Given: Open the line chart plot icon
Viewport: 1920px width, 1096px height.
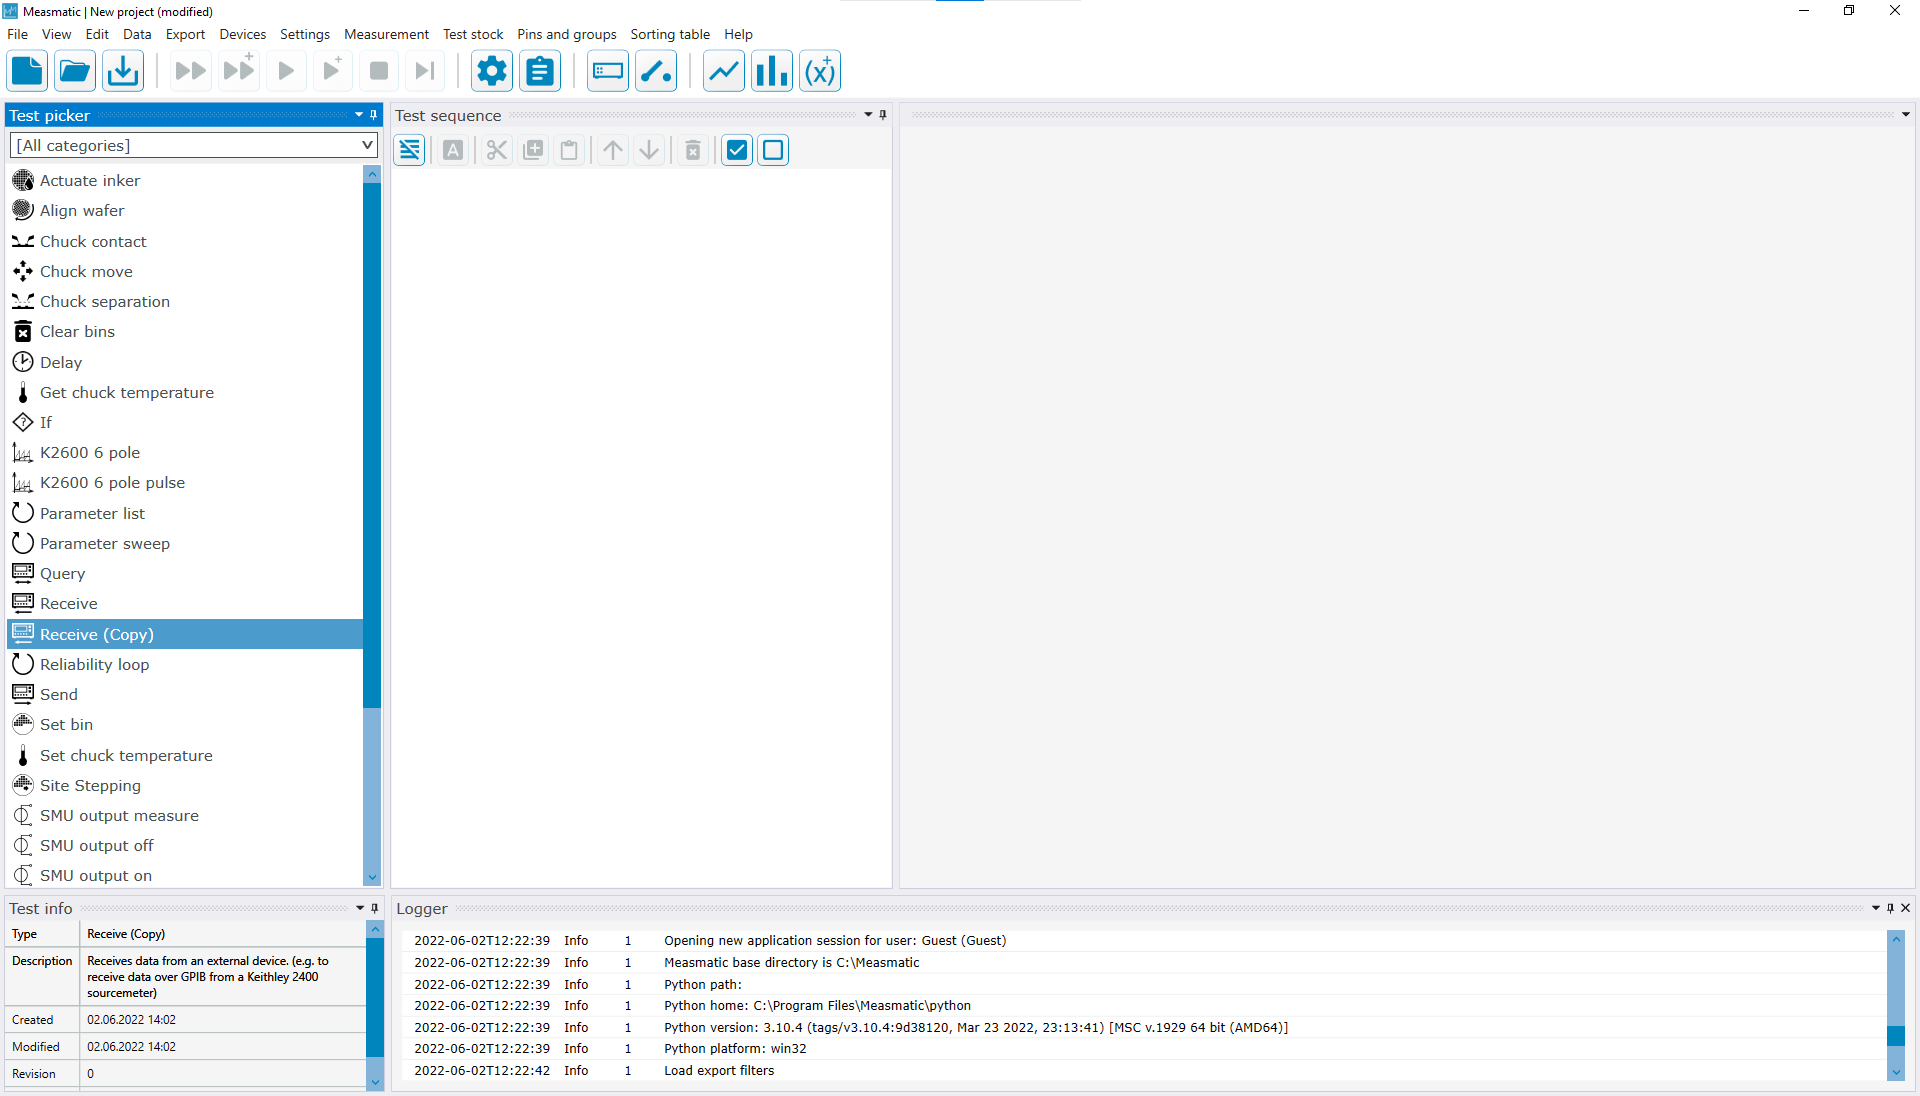Looking at the screenshot, I should coord(724,71).
